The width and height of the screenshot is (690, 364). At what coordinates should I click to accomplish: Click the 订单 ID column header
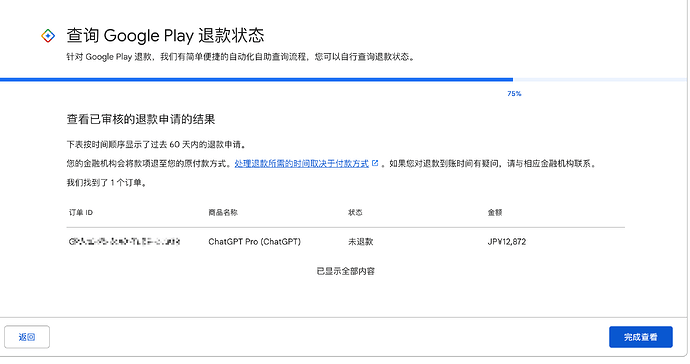click(x=81, y=213)
